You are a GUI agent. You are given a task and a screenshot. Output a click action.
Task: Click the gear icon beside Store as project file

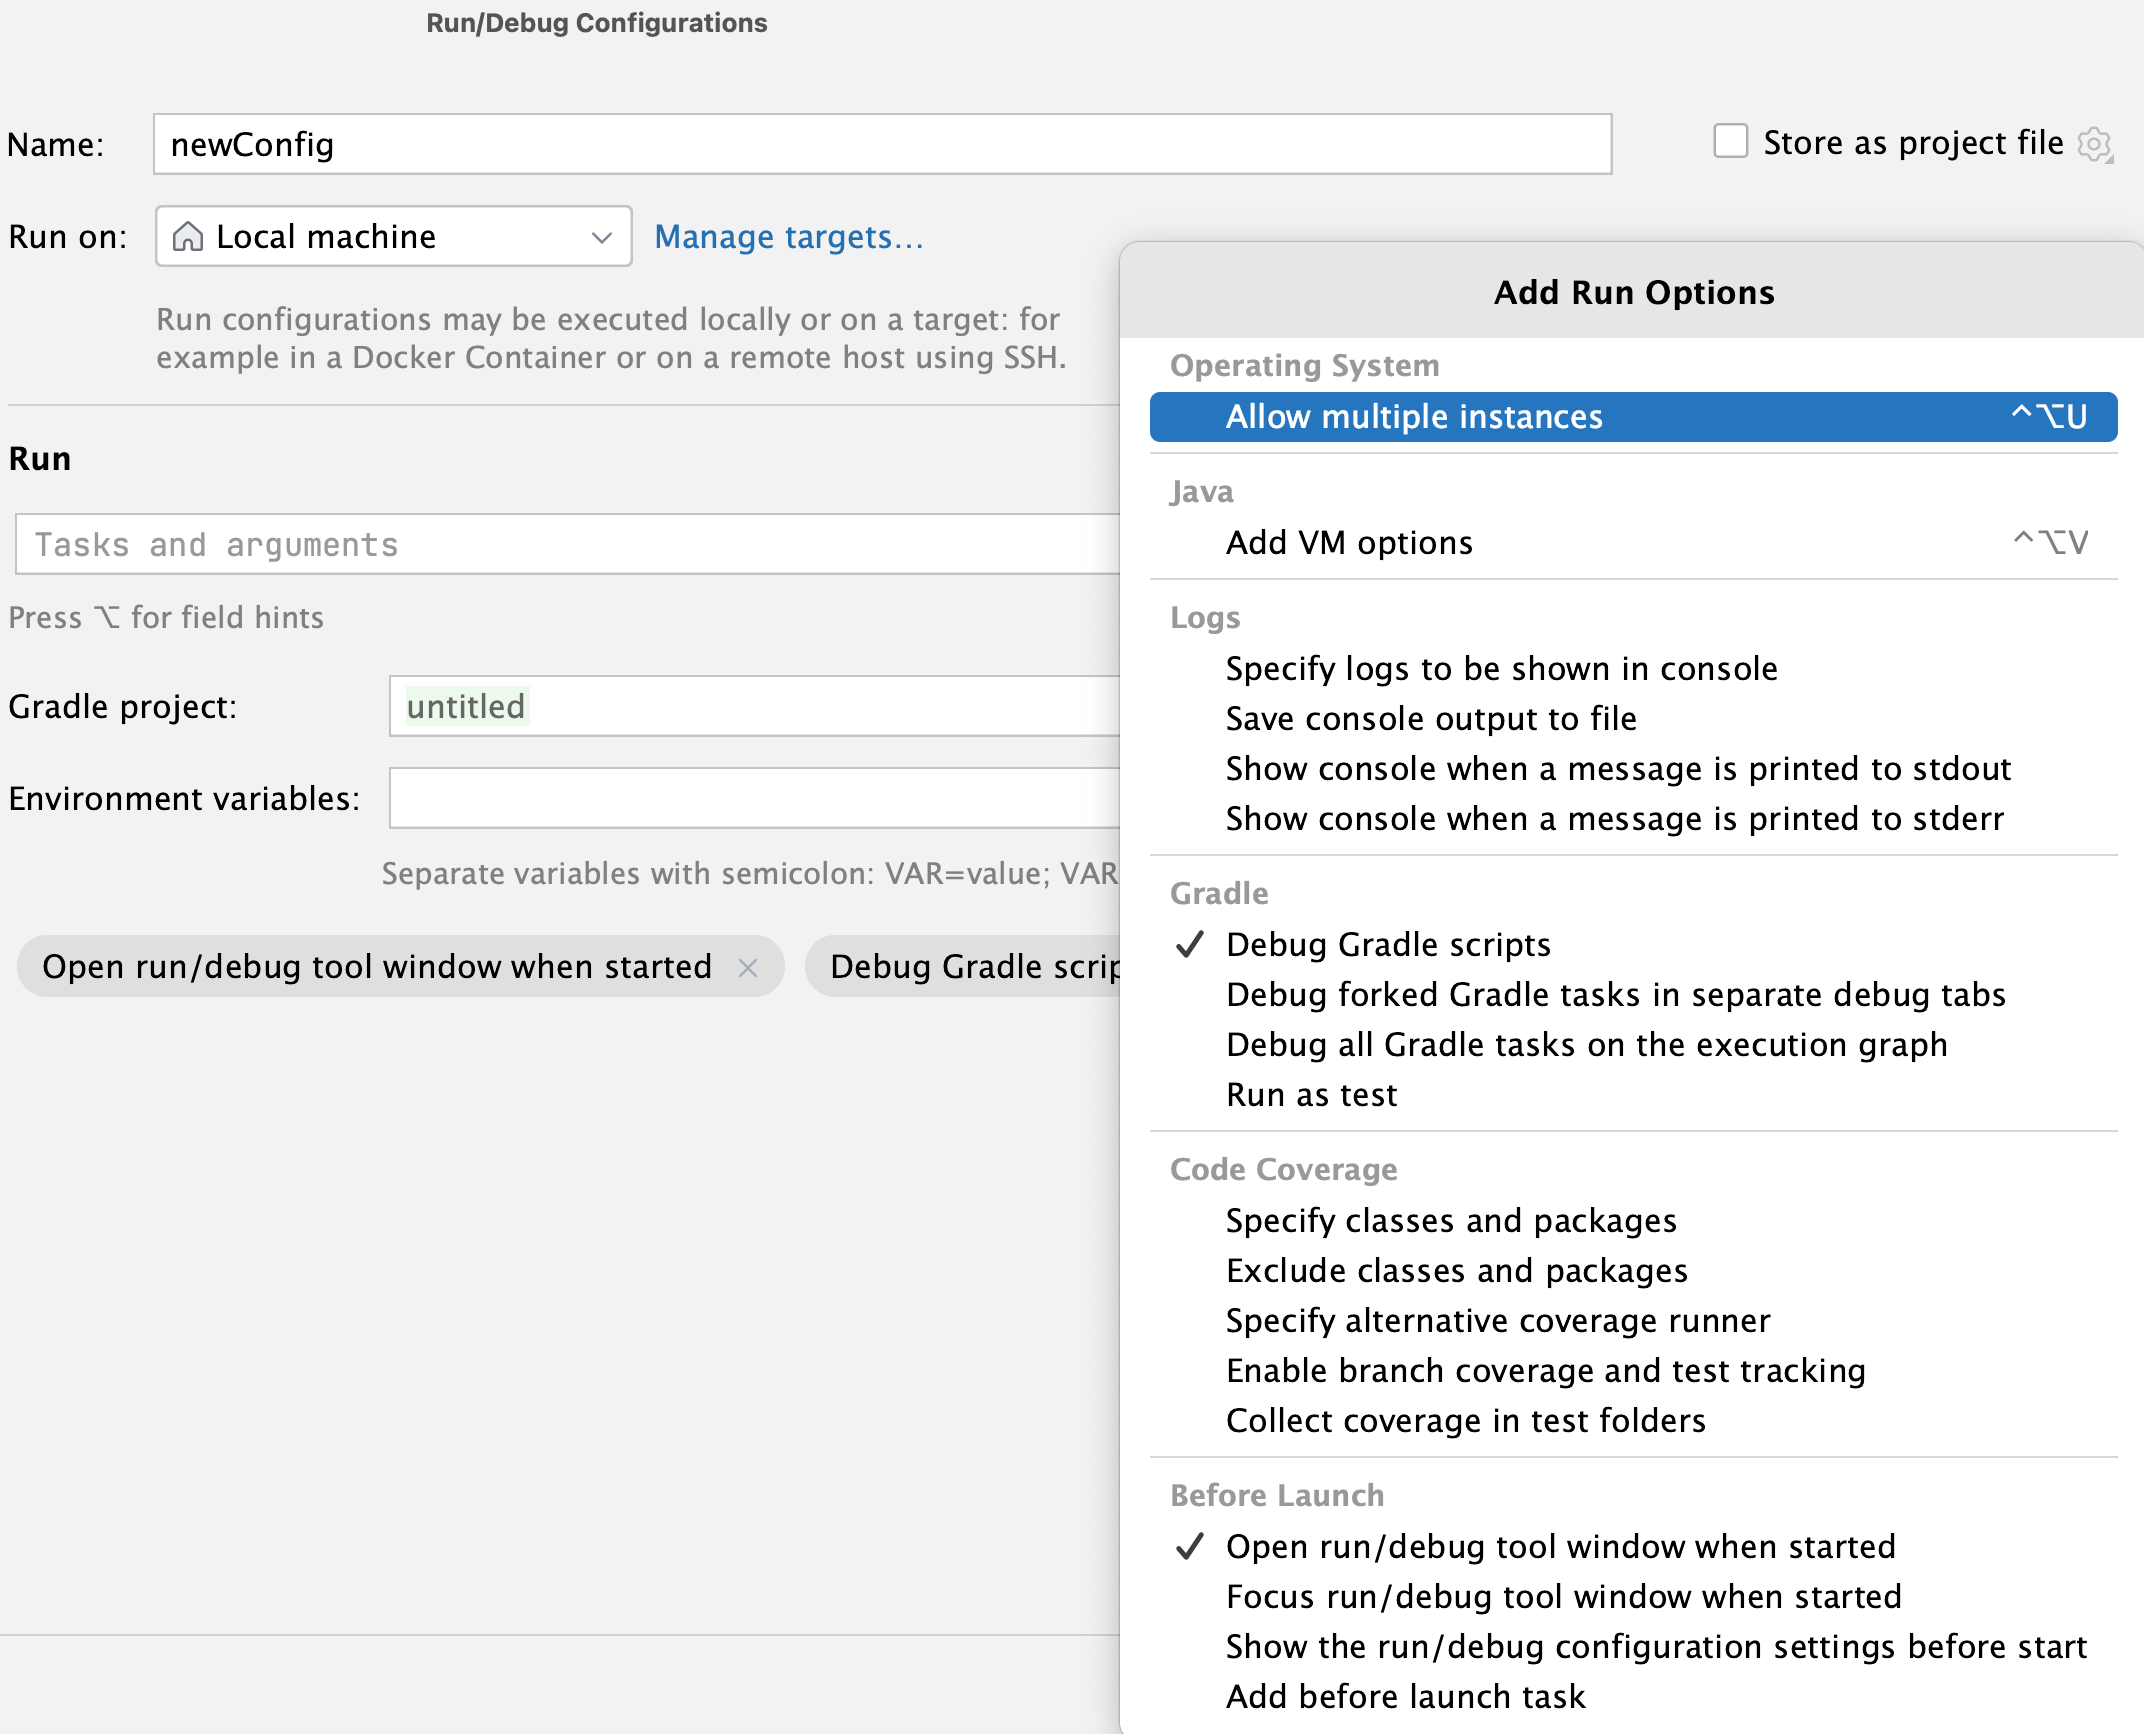[x=2095, y=144]
